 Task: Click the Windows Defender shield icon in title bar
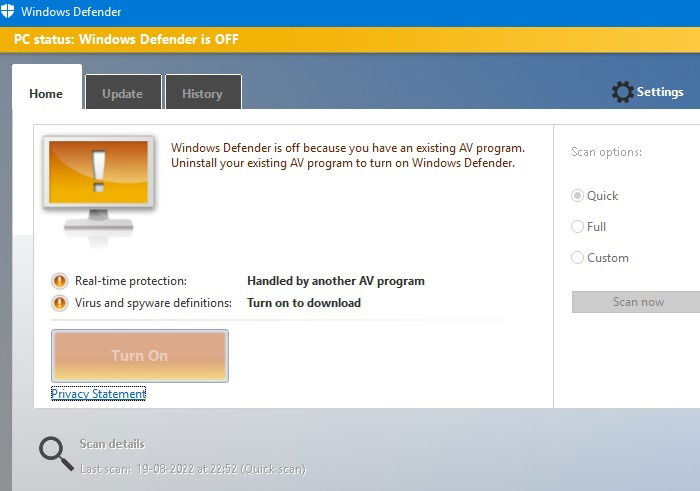pos(7,11)
